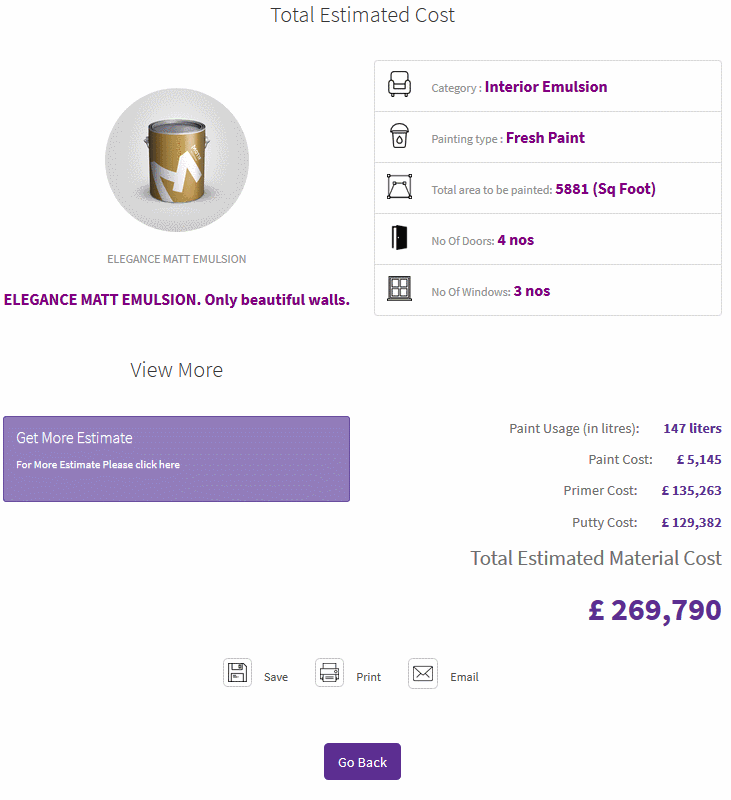Click the View More link
The image size is (731, 800).
[177, 370]
